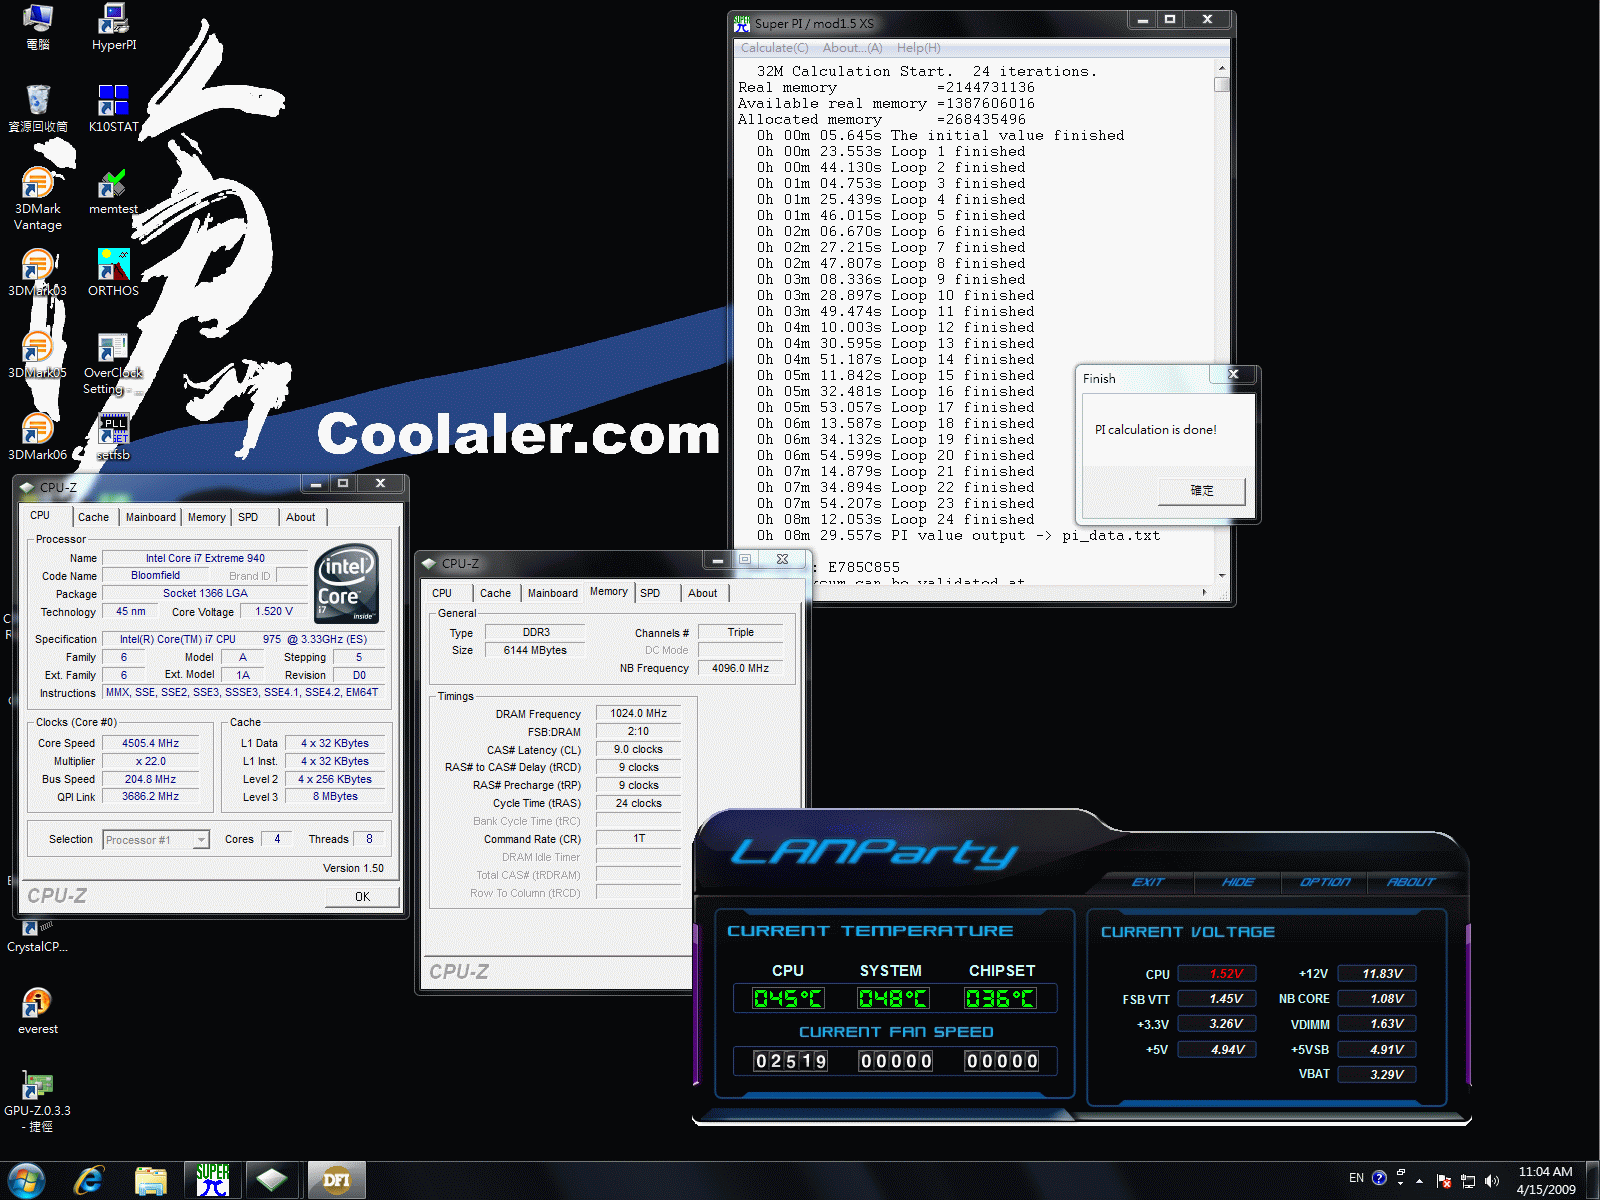Select Mainboard tab in right CPU-Z window

553,593
